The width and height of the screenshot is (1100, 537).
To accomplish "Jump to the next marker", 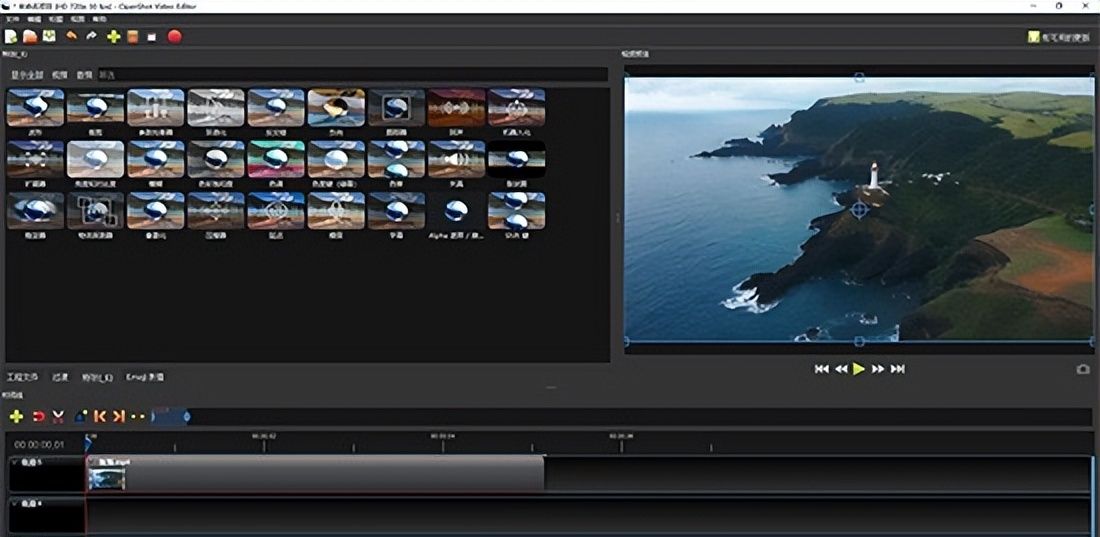I will tap(119, 416).
